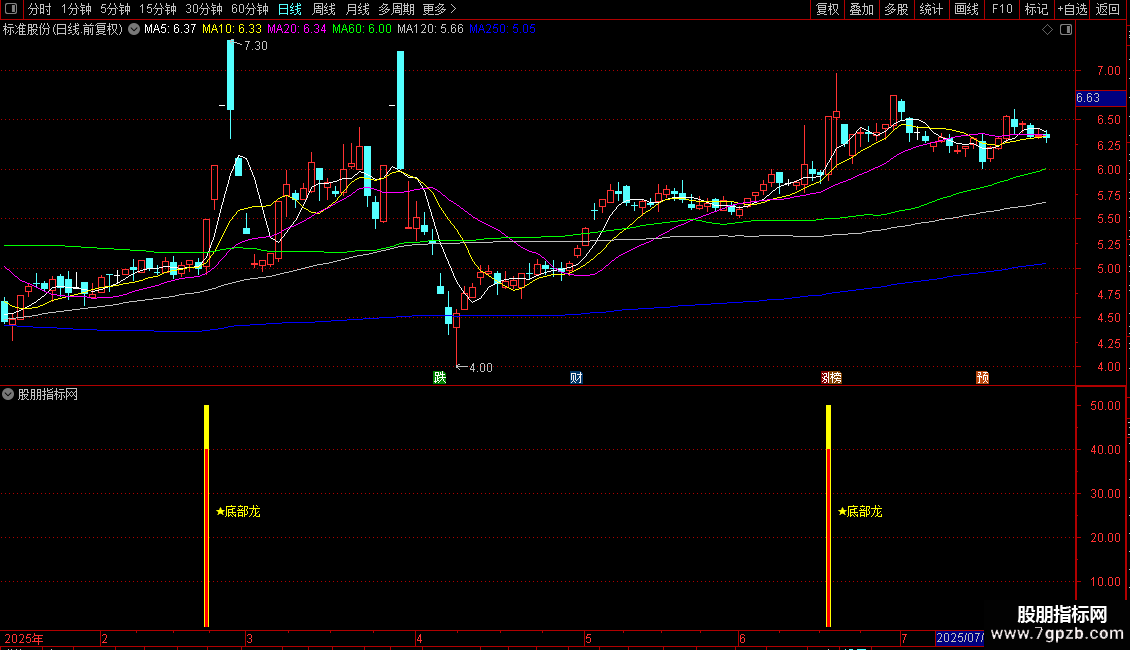Select the 月线 monthly chart tab
Image resolution: width=1130 pixels, height=650 pixels.
tap(357, 9)
